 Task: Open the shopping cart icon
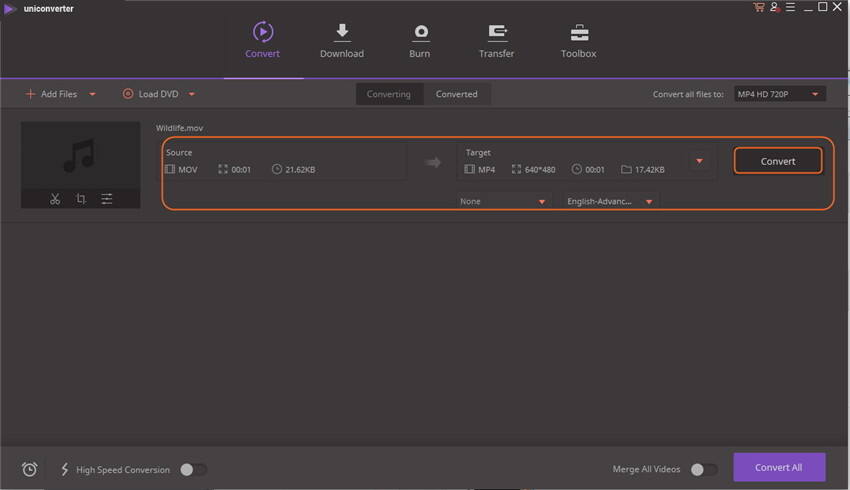pos(758,7)
